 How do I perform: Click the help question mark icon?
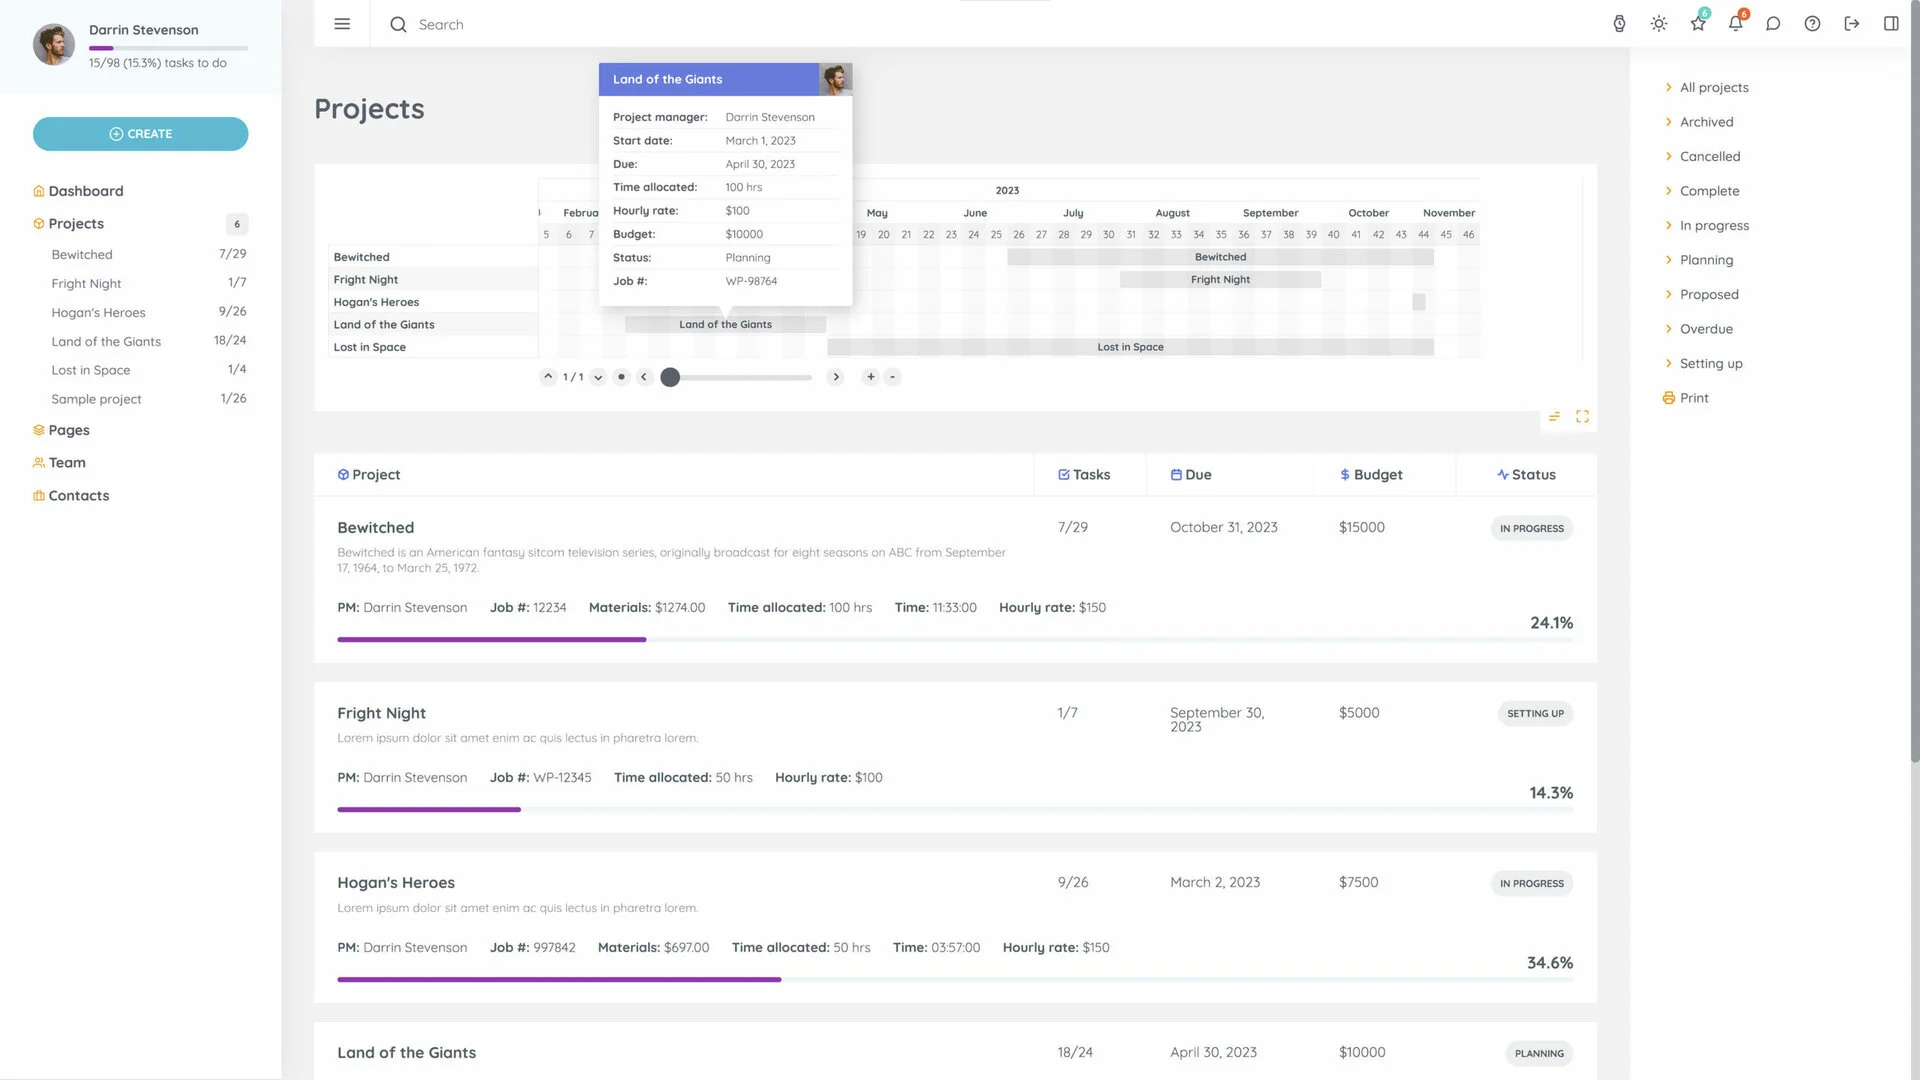1812,24
